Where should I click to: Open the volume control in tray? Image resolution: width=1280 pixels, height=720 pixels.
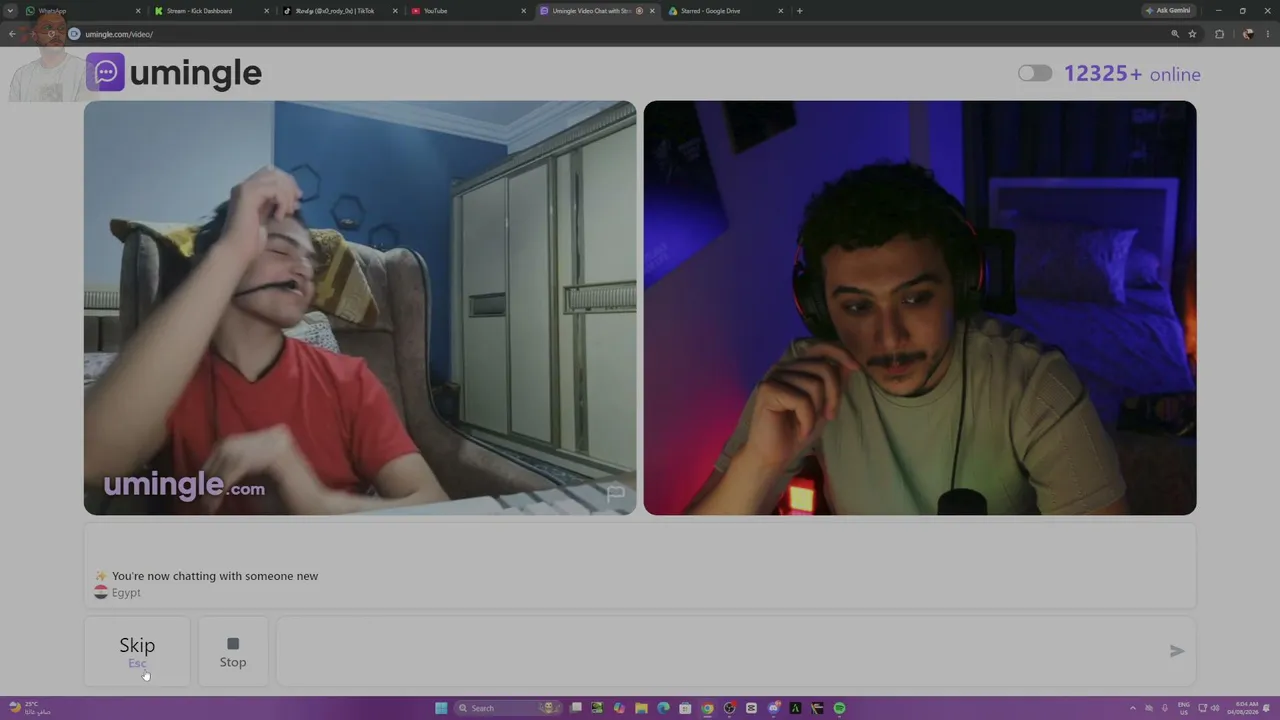(1215, 708)
